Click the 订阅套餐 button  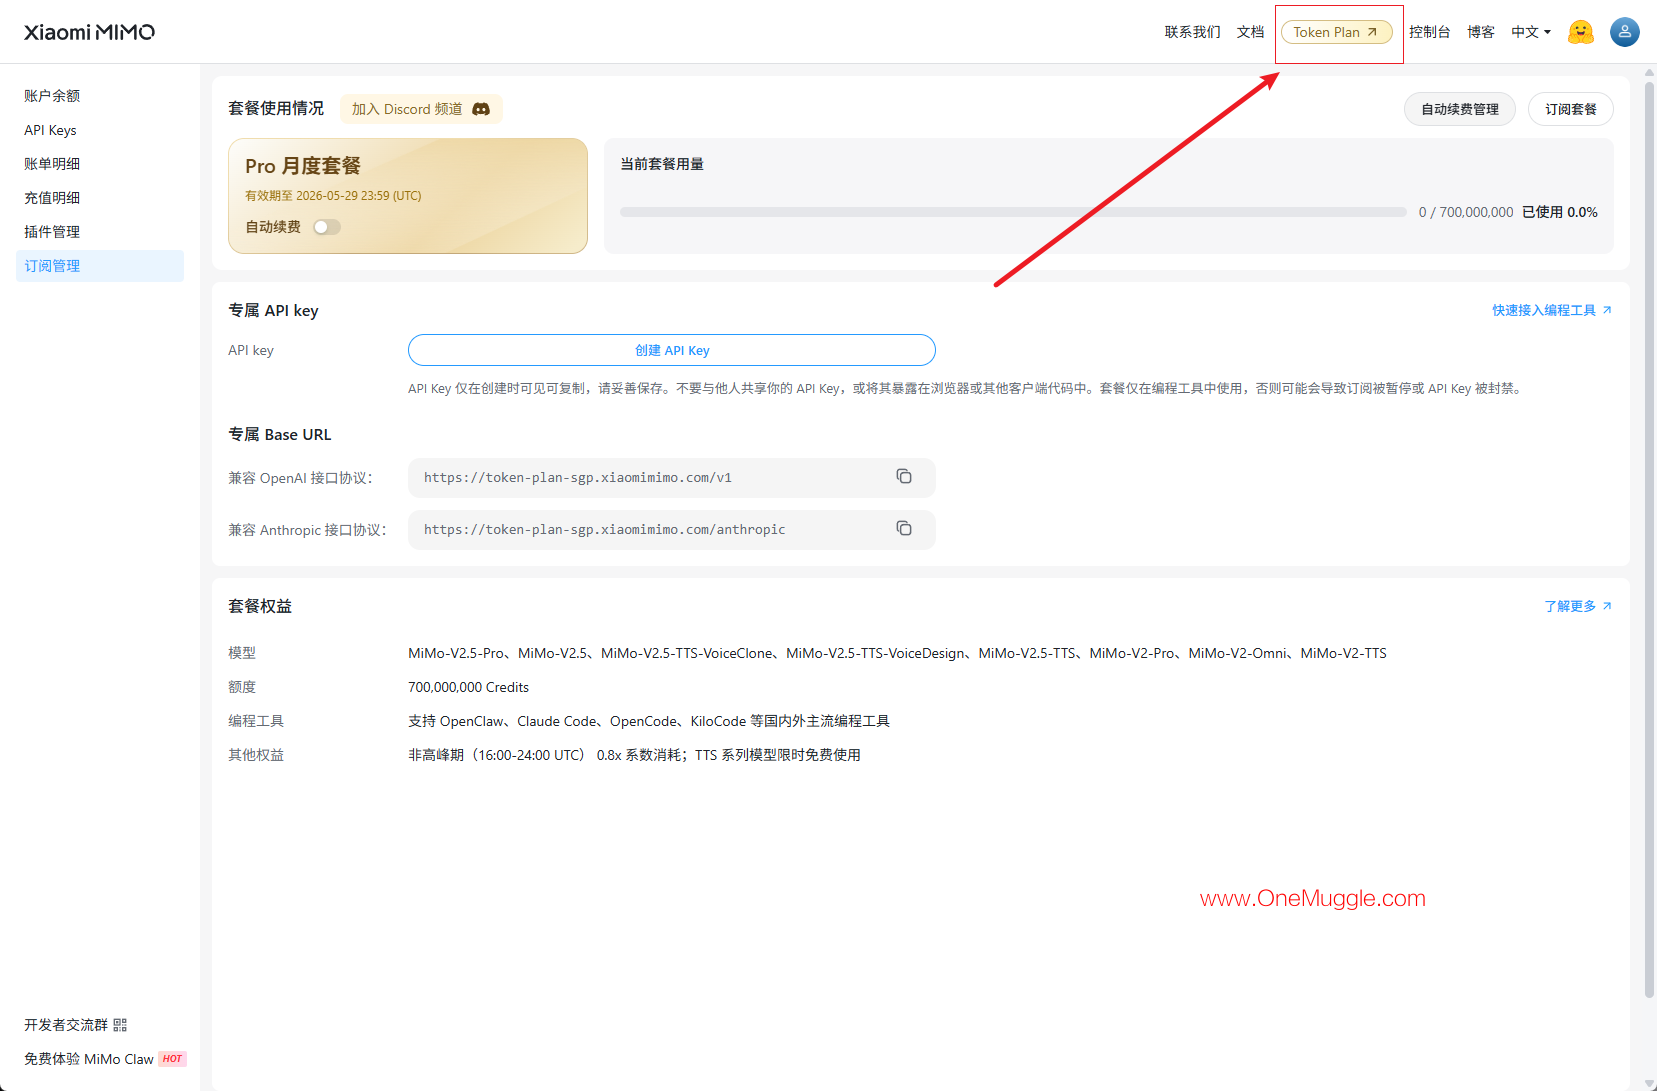point(1571,109)
